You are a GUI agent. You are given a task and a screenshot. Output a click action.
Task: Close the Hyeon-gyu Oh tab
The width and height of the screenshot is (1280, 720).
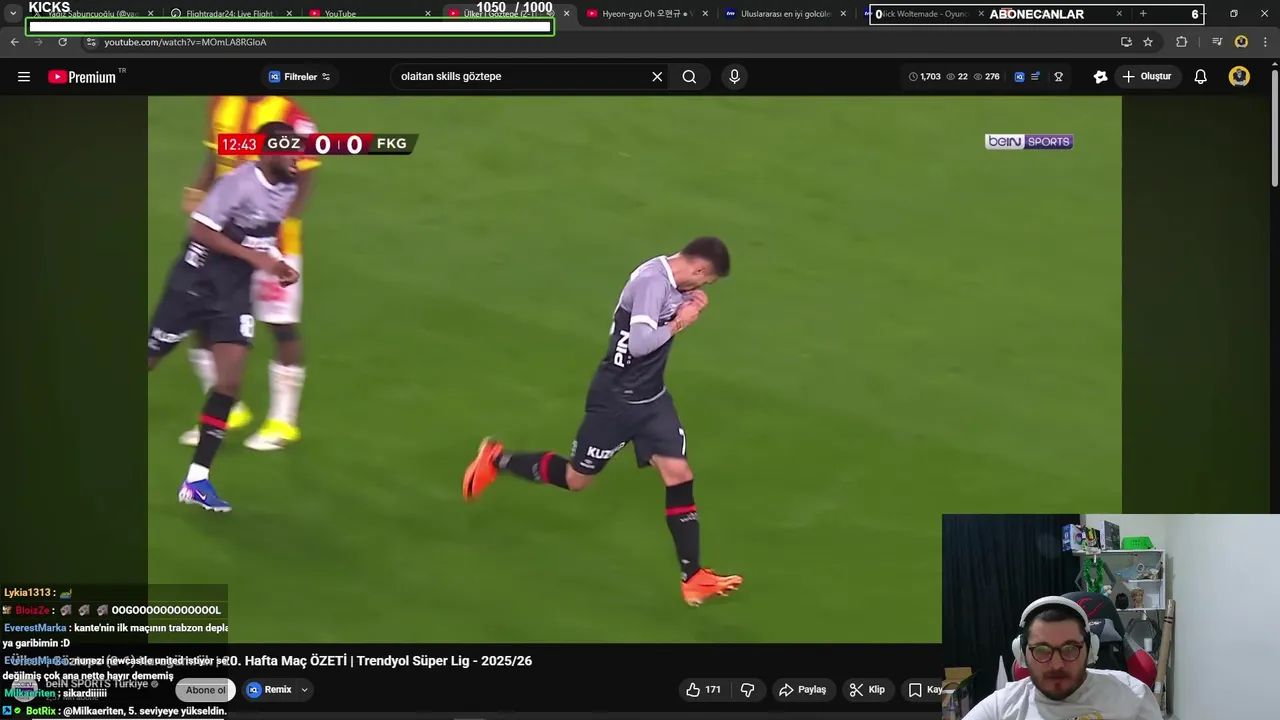705,14
